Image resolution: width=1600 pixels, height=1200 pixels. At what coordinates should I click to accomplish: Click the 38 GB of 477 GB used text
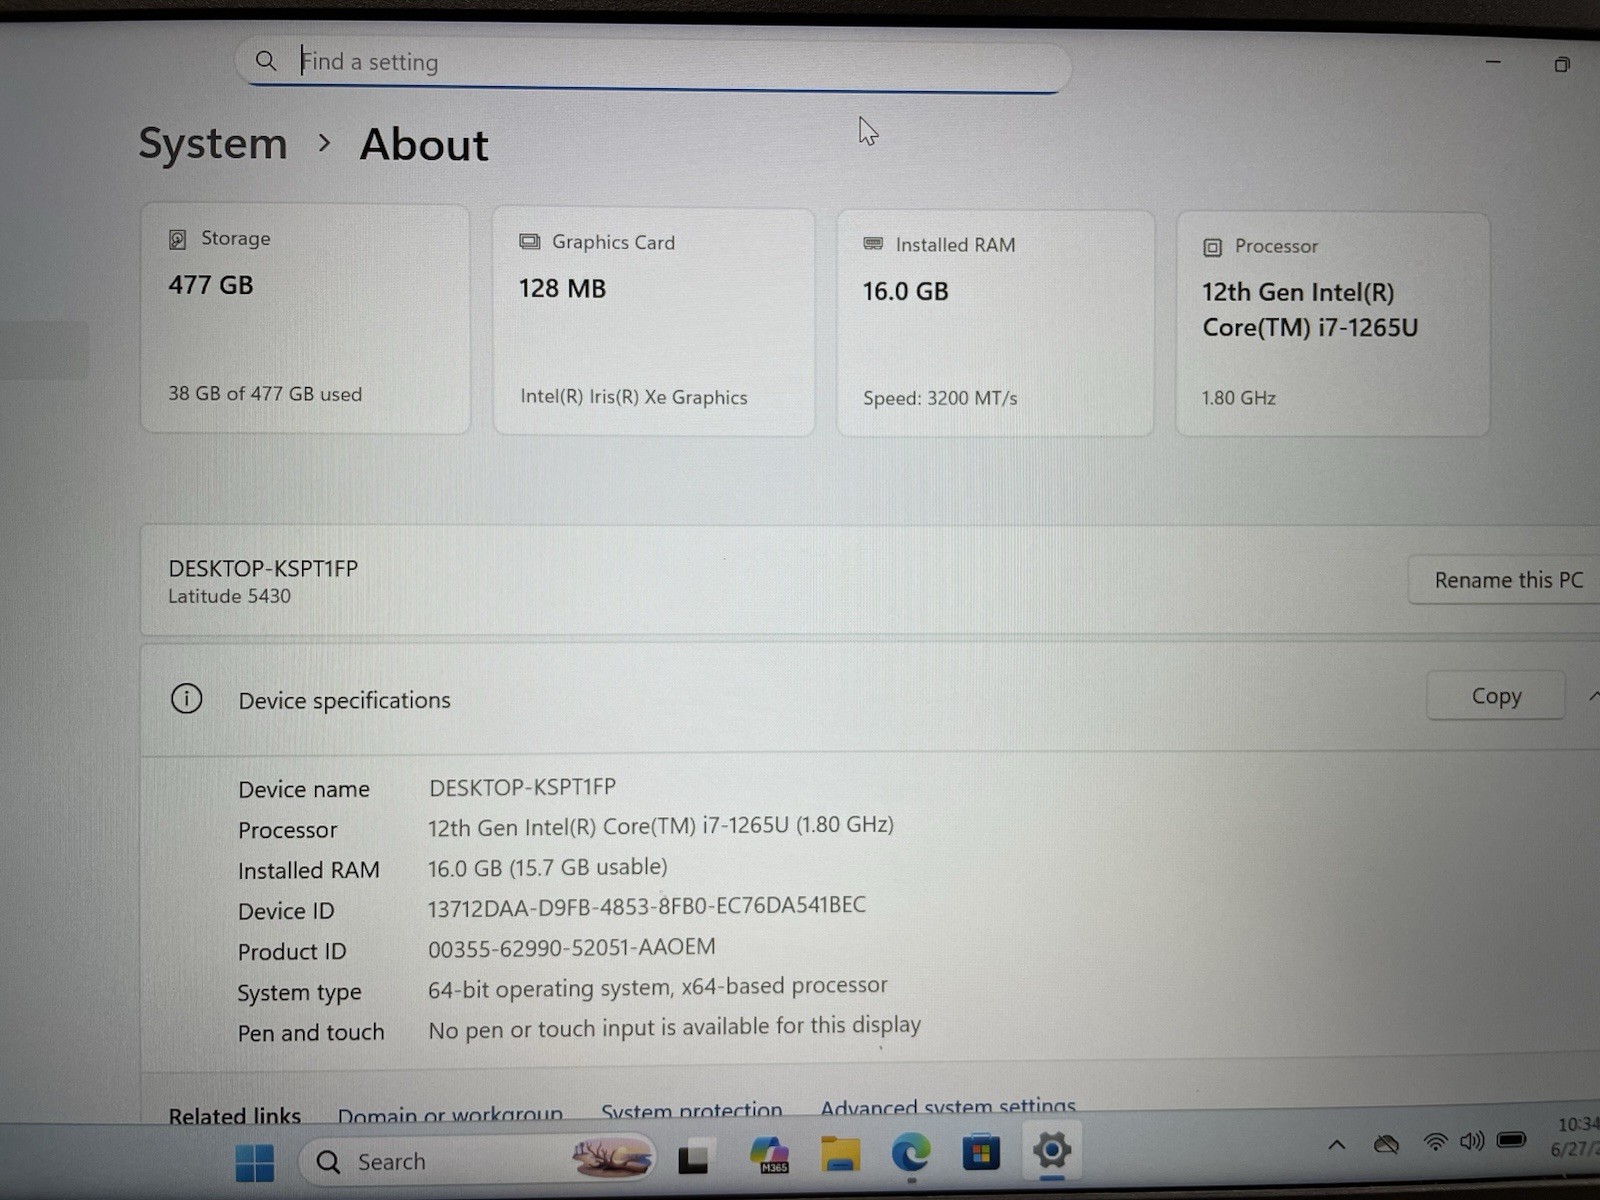tap(265, 394)
